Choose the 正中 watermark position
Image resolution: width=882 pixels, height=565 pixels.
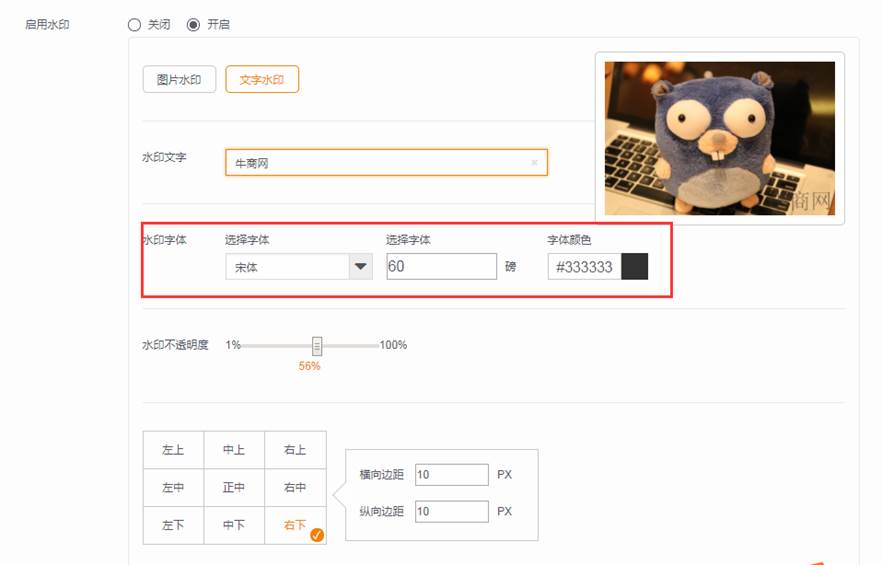(x=234, y=487)
